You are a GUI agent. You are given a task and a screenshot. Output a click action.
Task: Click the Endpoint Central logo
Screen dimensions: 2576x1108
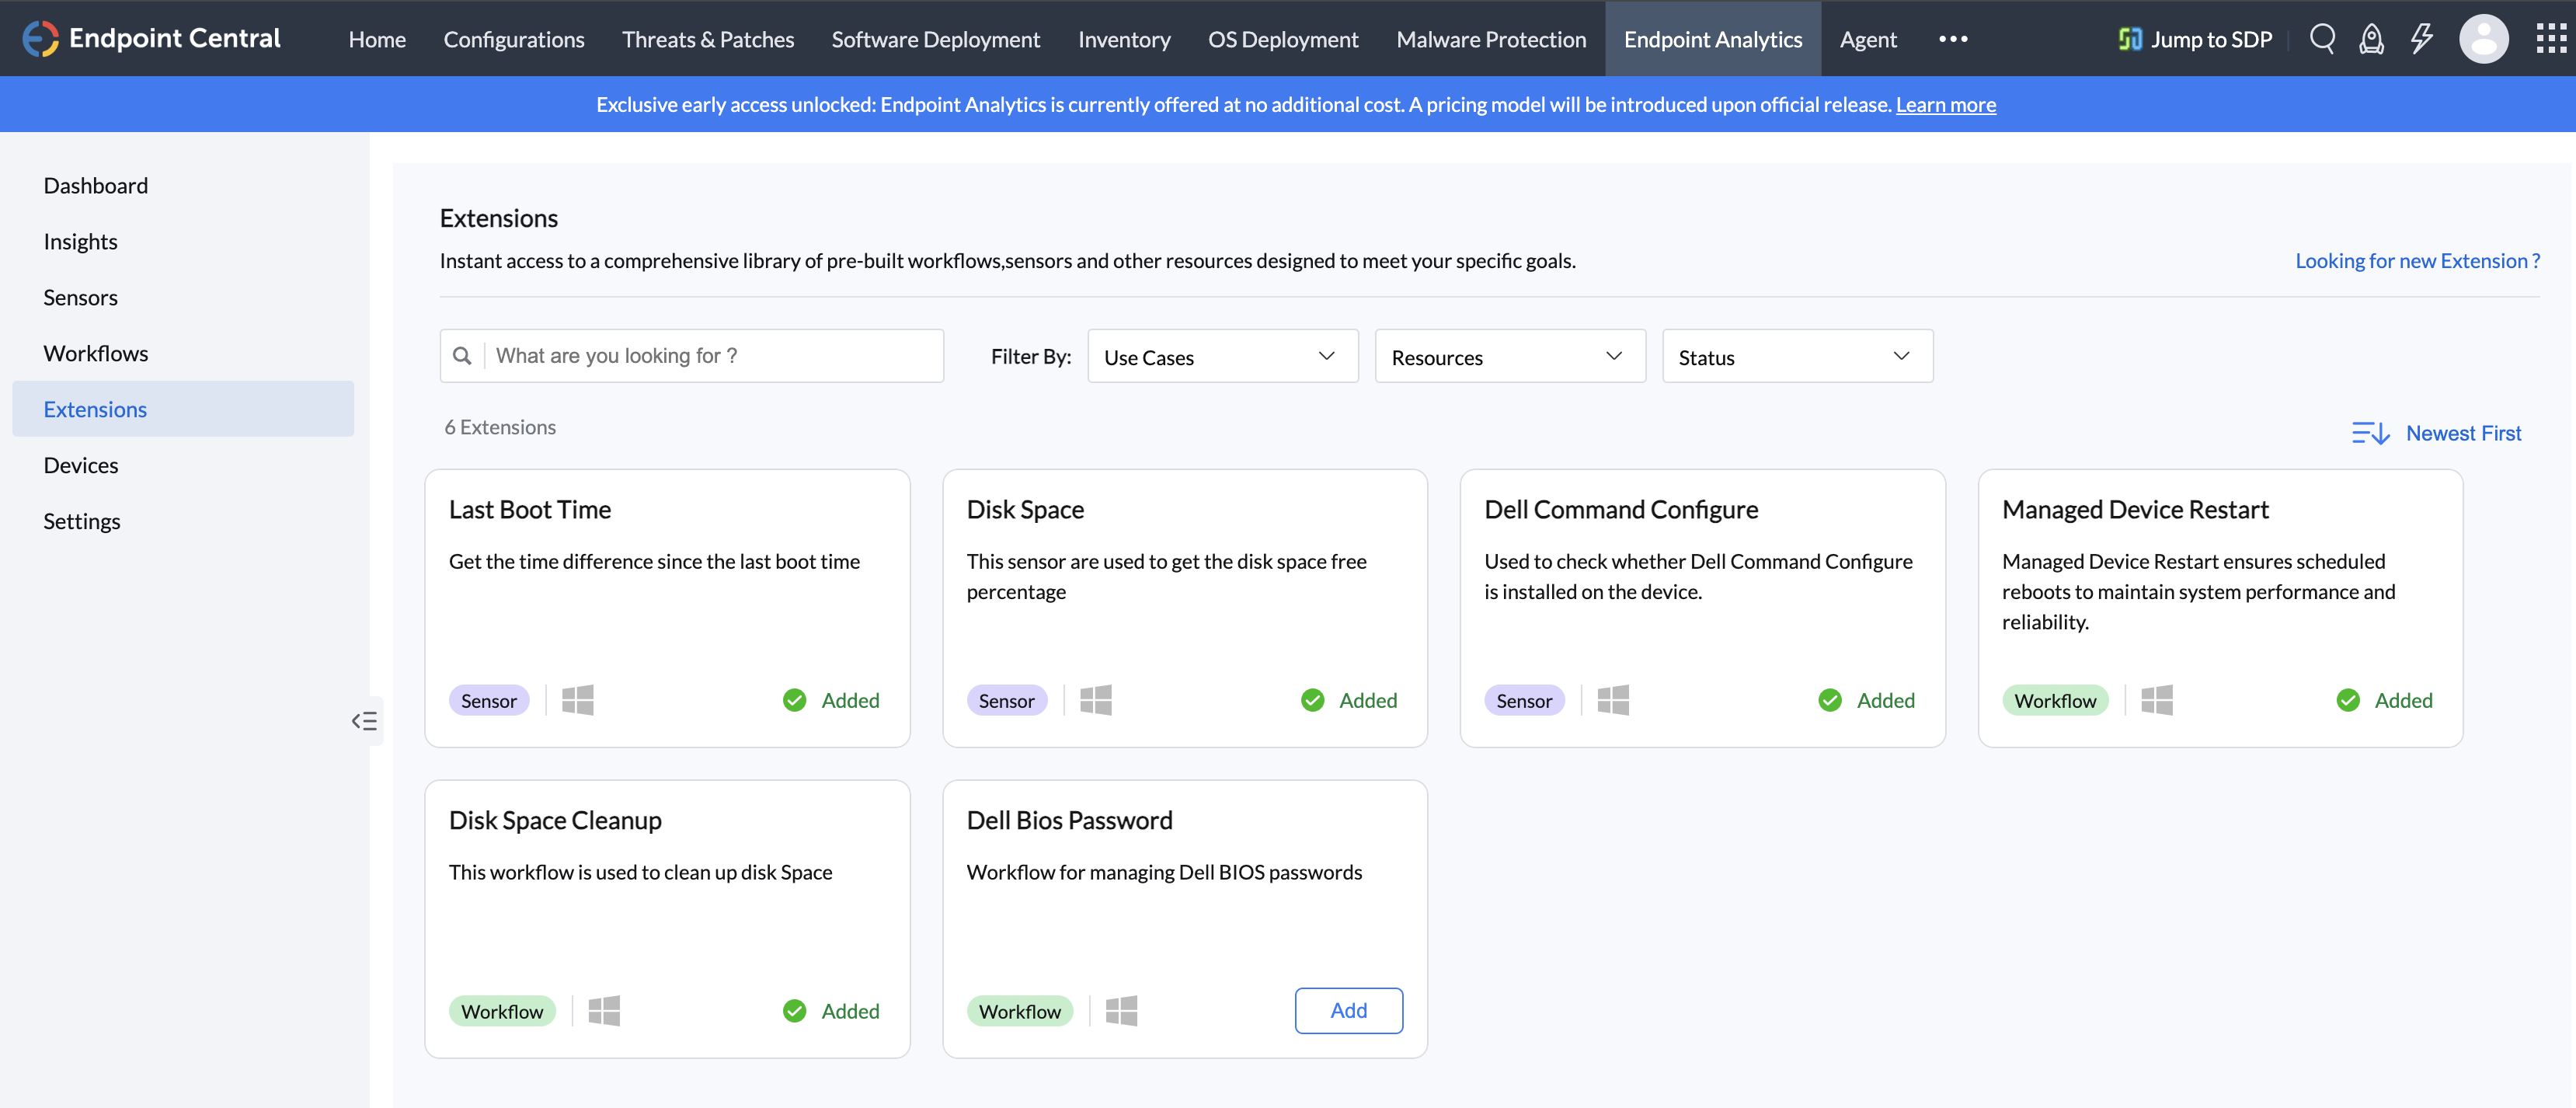(x=151, y=38)
